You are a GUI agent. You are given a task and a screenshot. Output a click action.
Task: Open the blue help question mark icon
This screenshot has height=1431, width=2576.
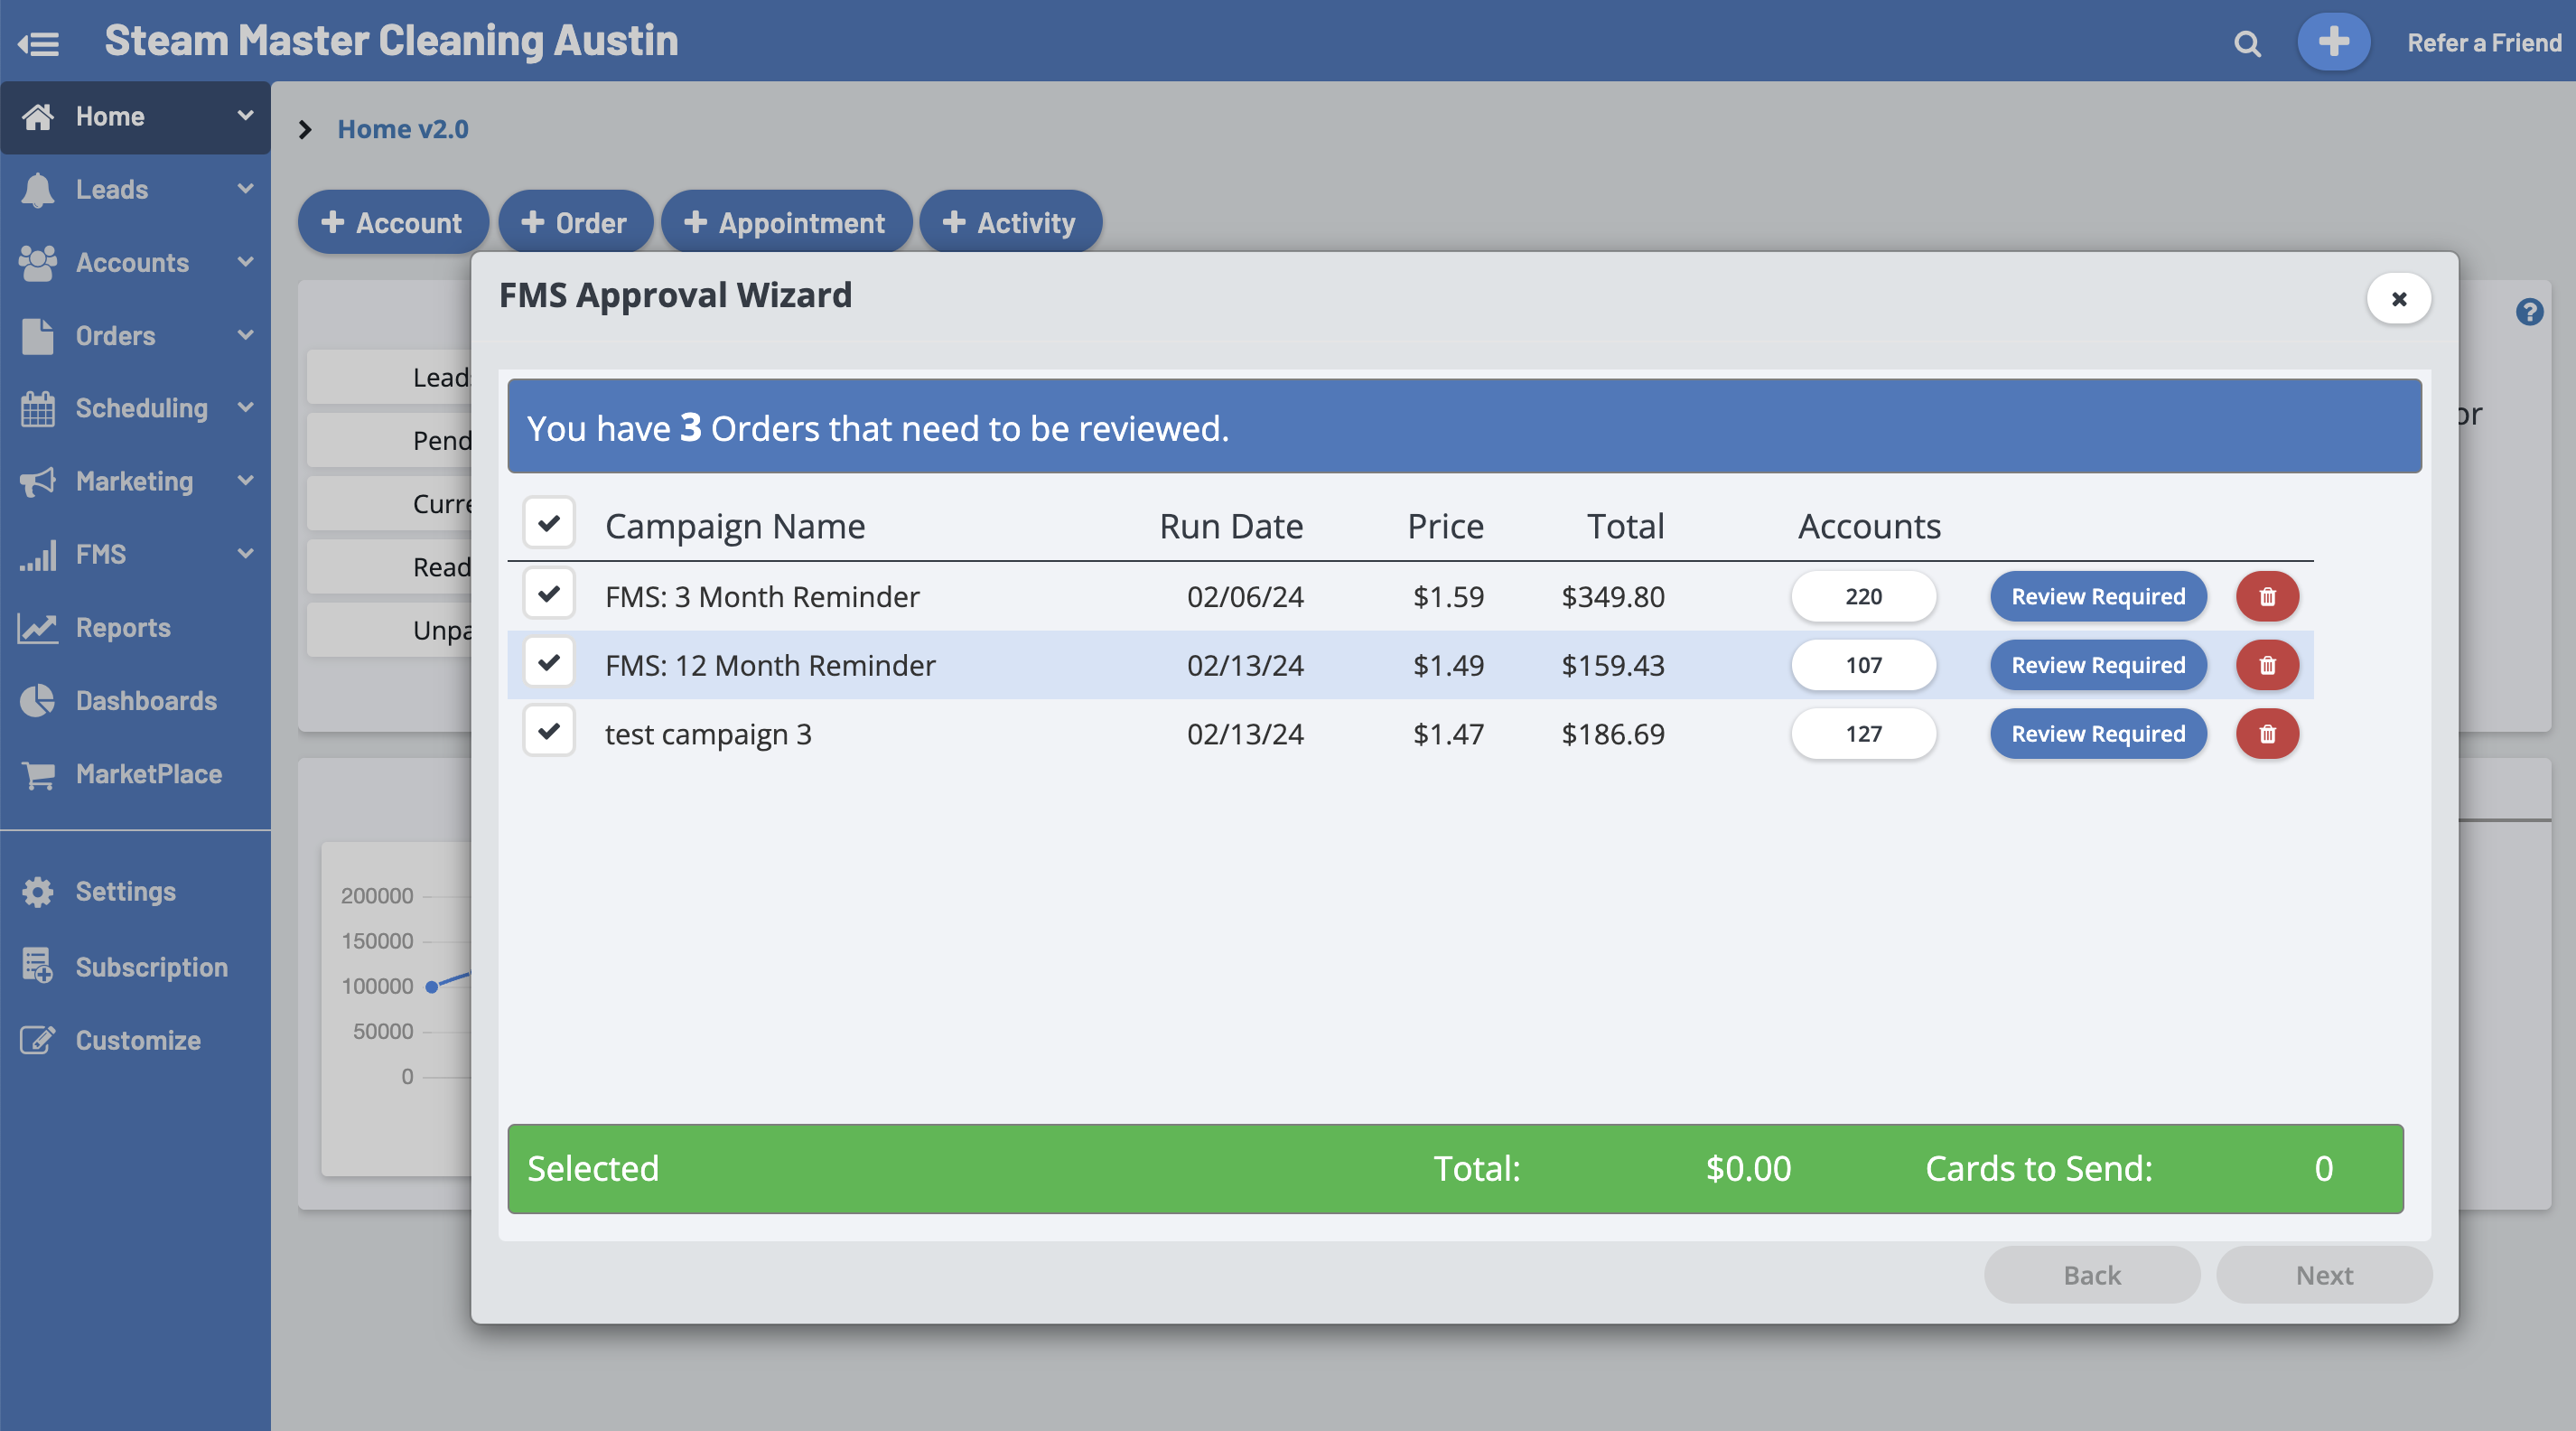click(2529, 312)
